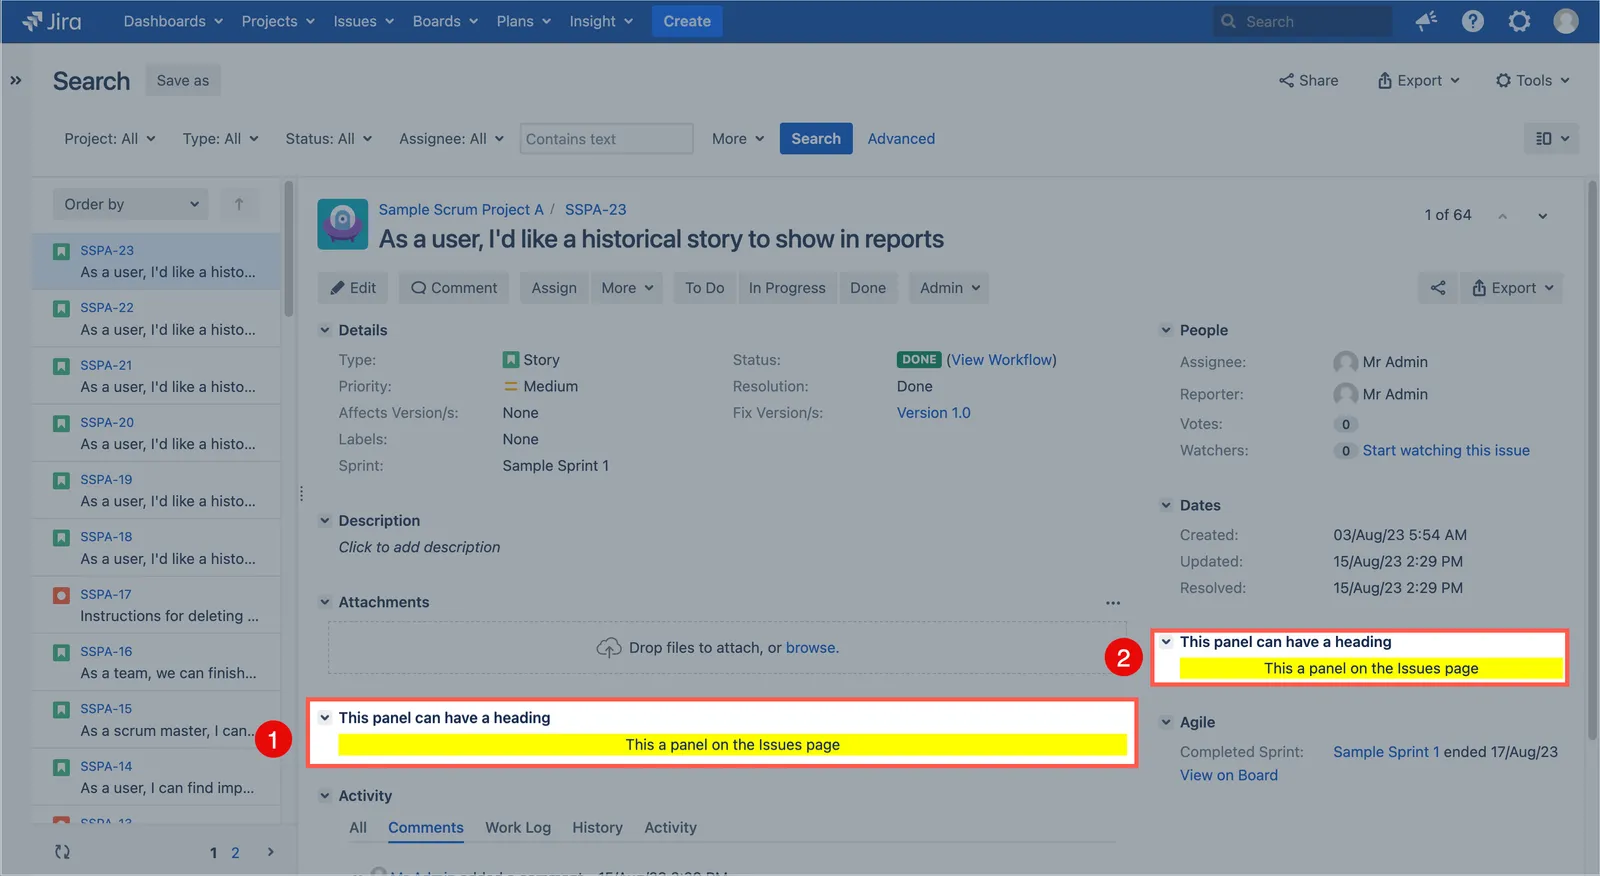Click the browse attachments link
Screen dimensions: 1600x876
(x=811, y=648)
